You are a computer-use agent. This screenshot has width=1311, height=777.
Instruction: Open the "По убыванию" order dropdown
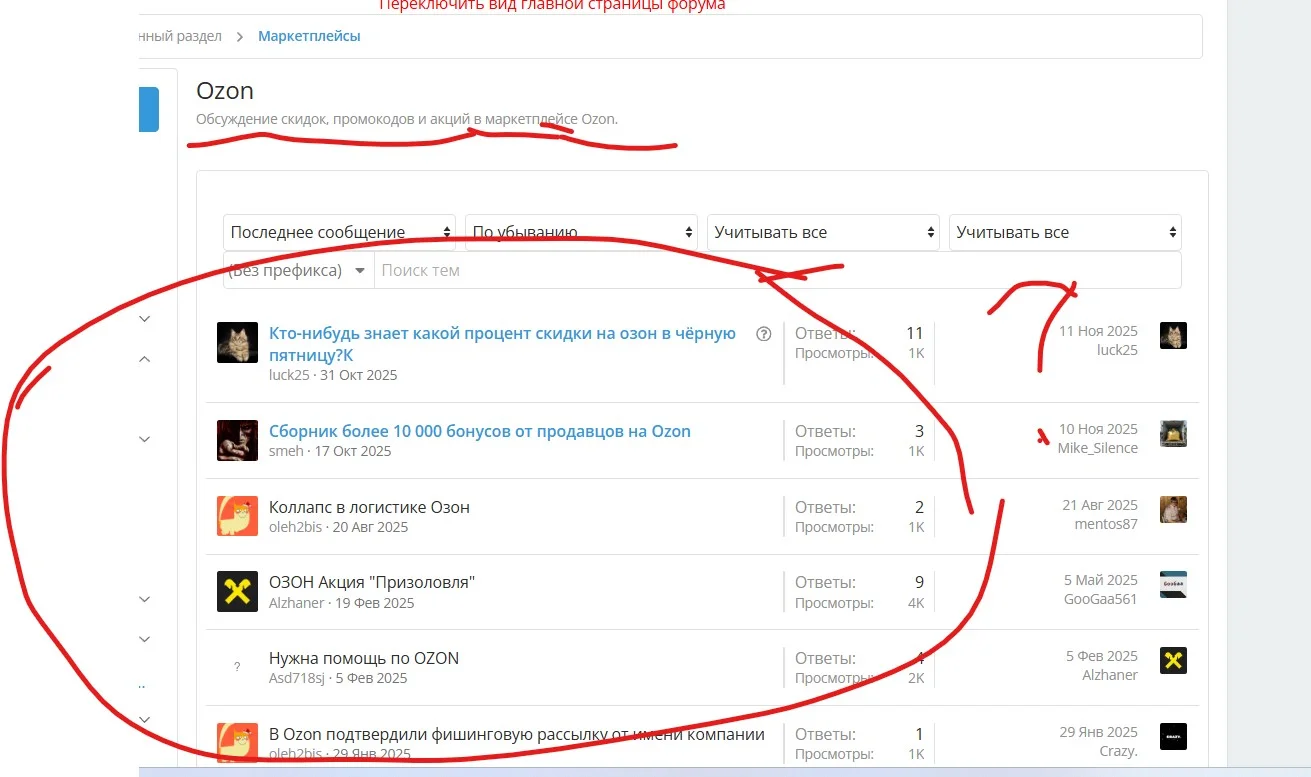tap(581, 232)
